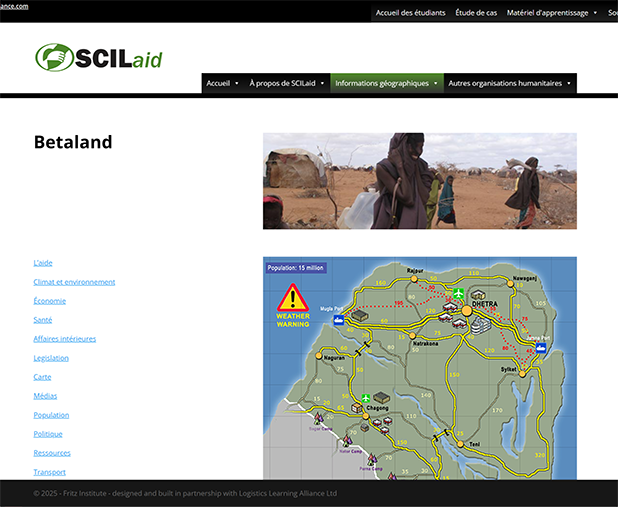Open Autres organisations humanitaires menu
The height and width of the screenshot is (507, 618).
click(x=505, y=83)
